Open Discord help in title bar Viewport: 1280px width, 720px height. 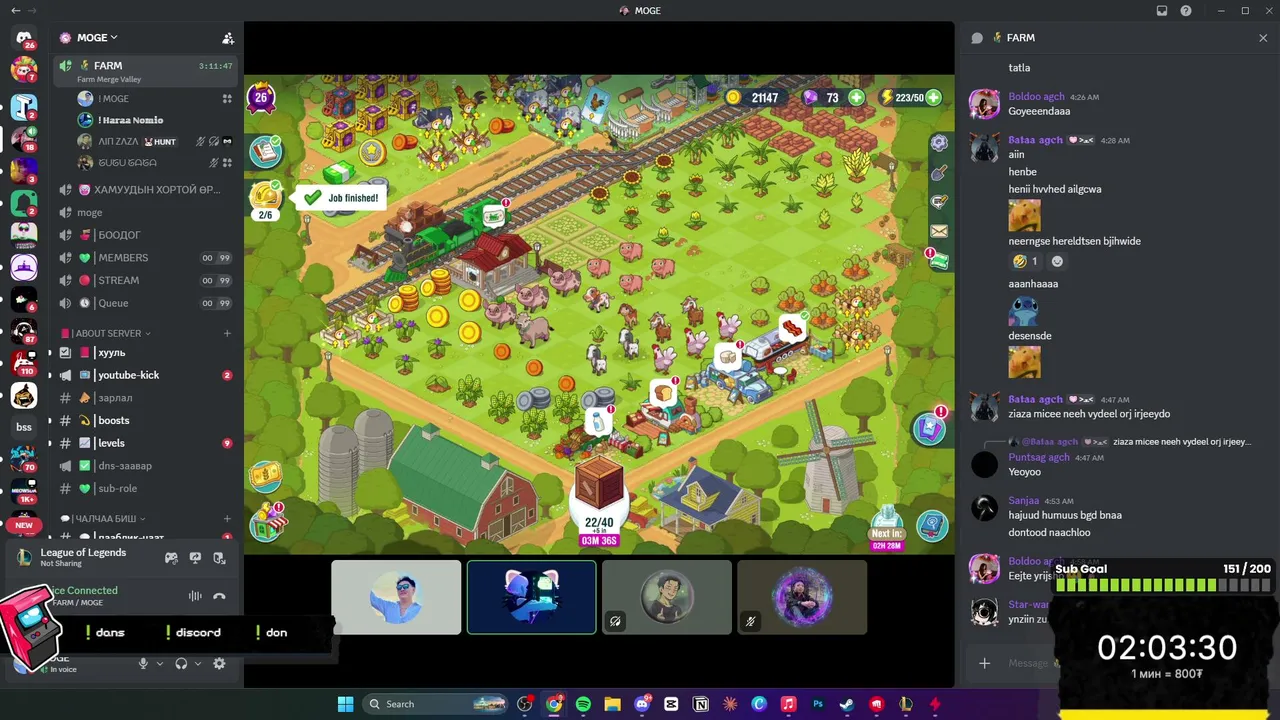(1186, 11)
